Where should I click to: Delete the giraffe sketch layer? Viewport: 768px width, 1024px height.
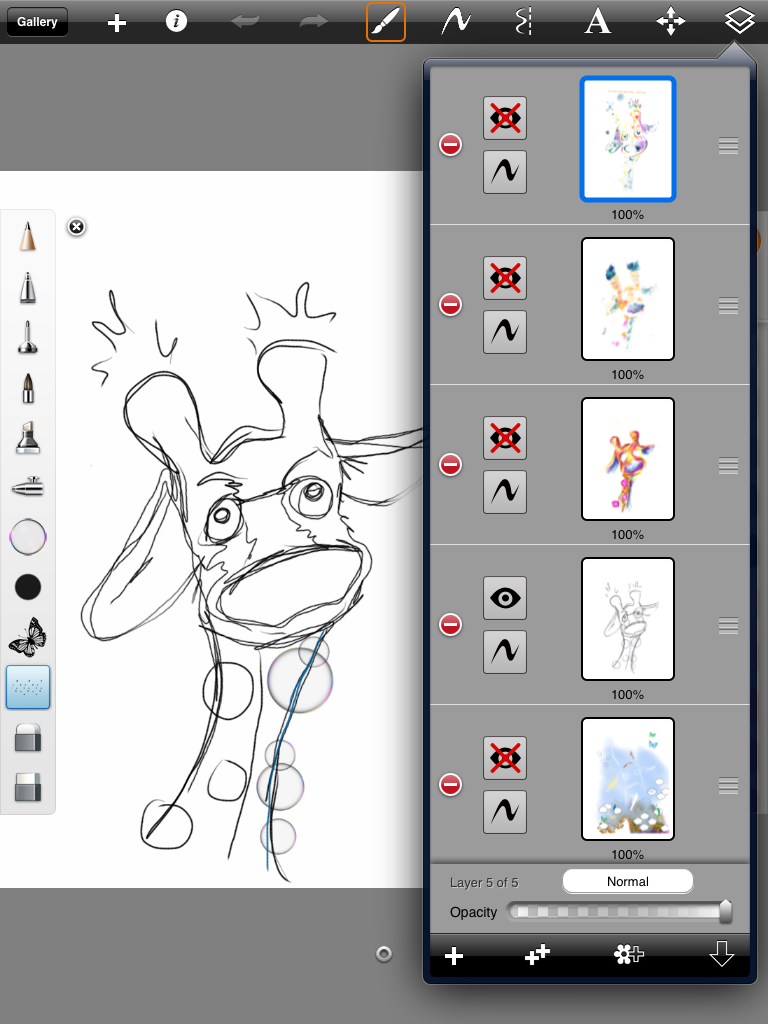[451, 624]
